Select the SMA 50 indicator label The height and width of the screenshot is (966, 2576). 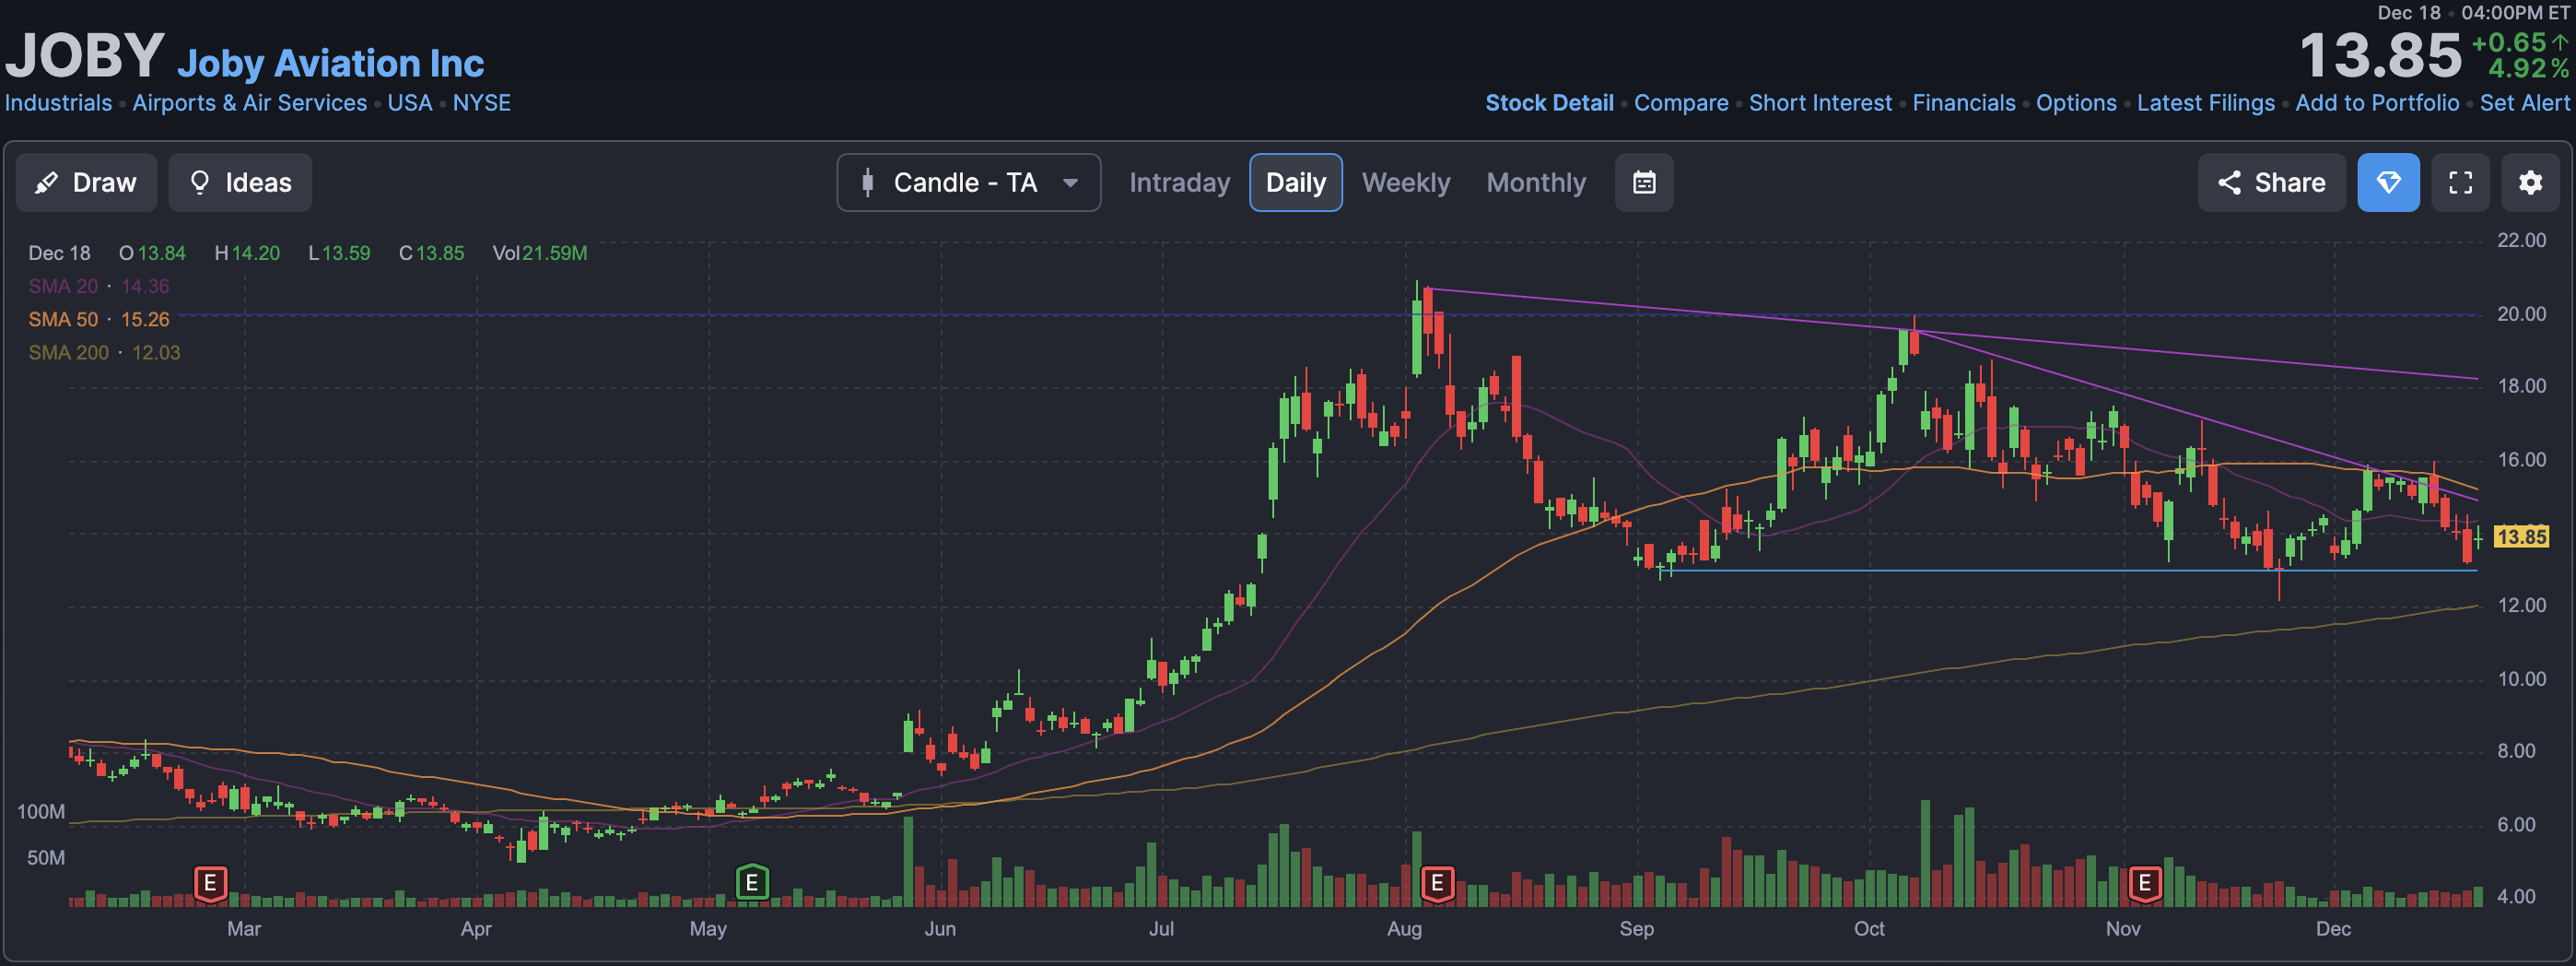tap(63, 319)
